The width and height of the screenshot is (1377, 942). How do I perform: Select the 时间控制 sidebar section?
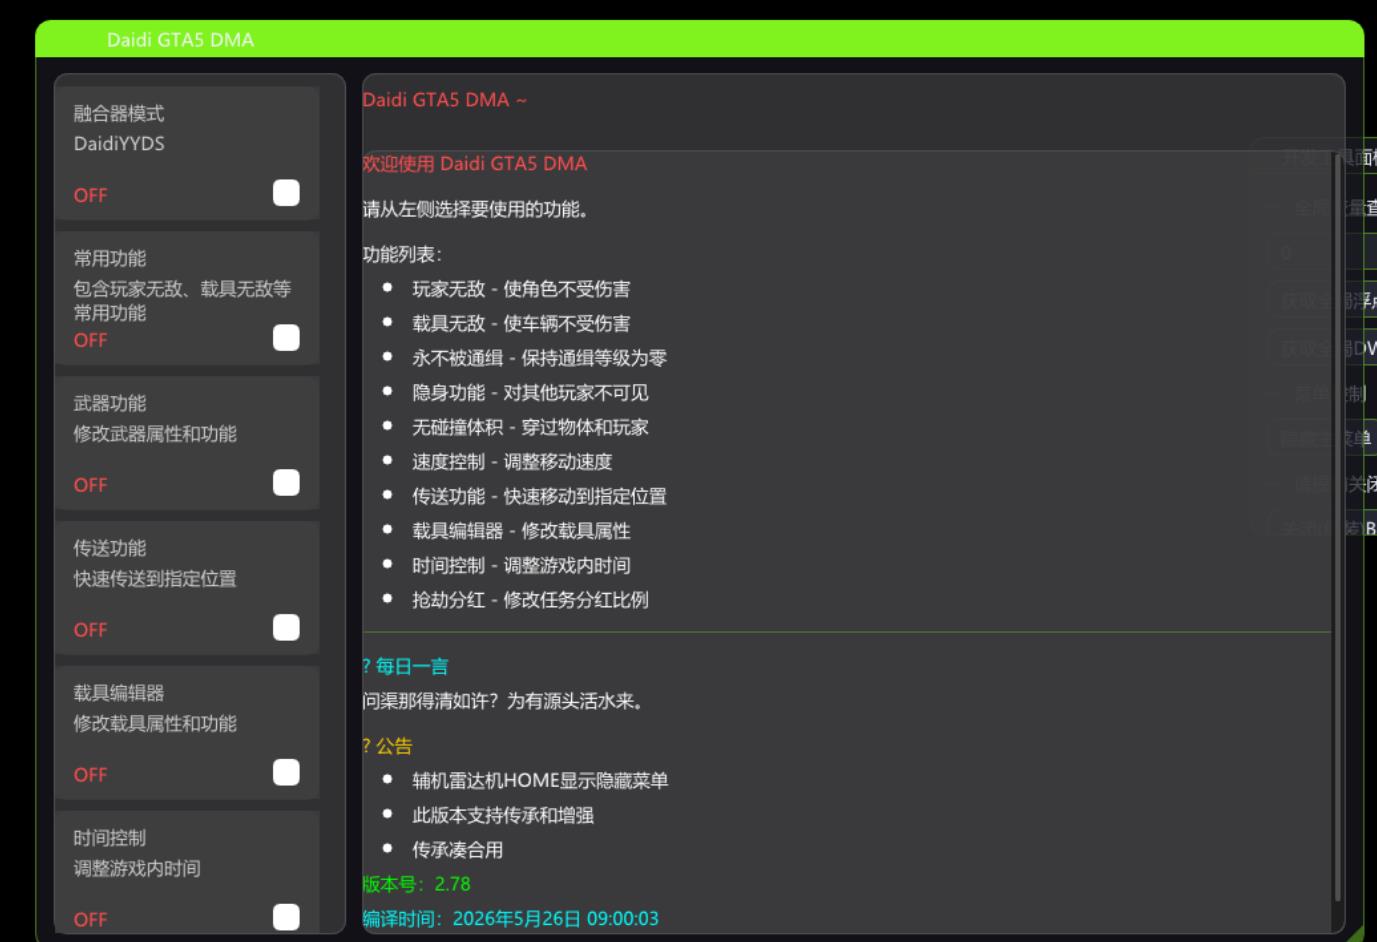[187, 873]
